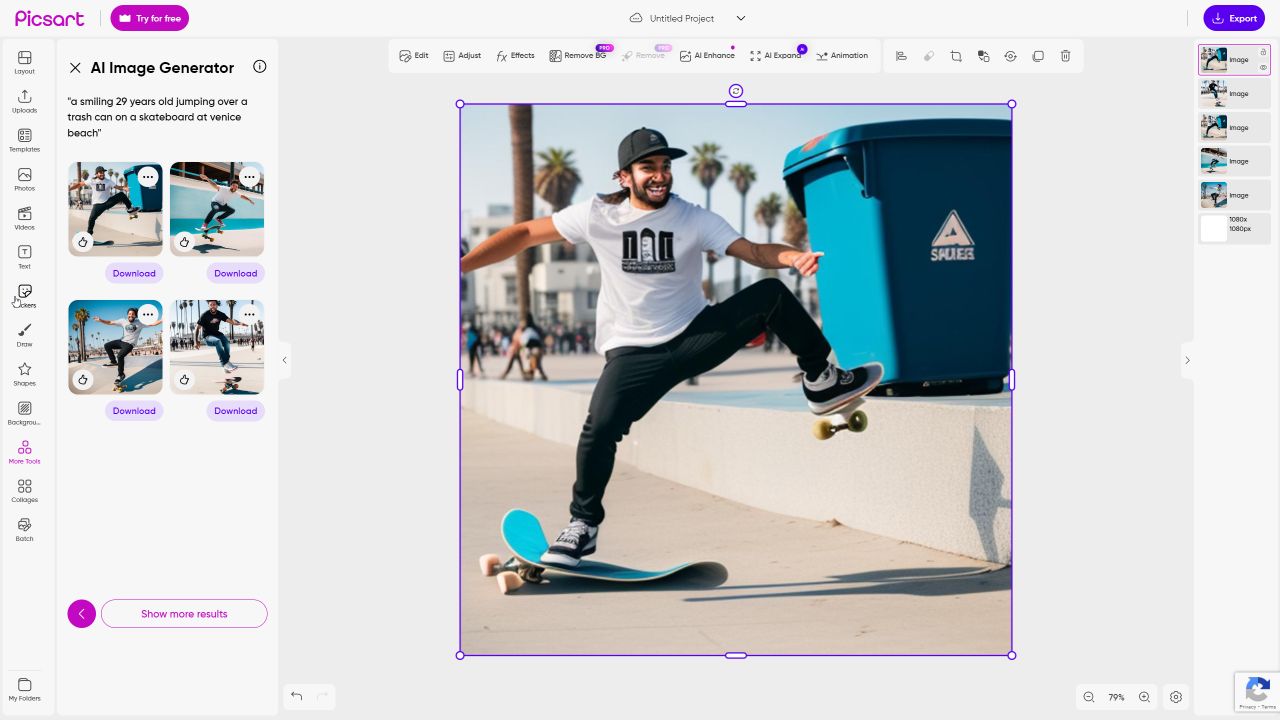
Task: Click the align icon in the top toolbar
Action: pos(901,56)
